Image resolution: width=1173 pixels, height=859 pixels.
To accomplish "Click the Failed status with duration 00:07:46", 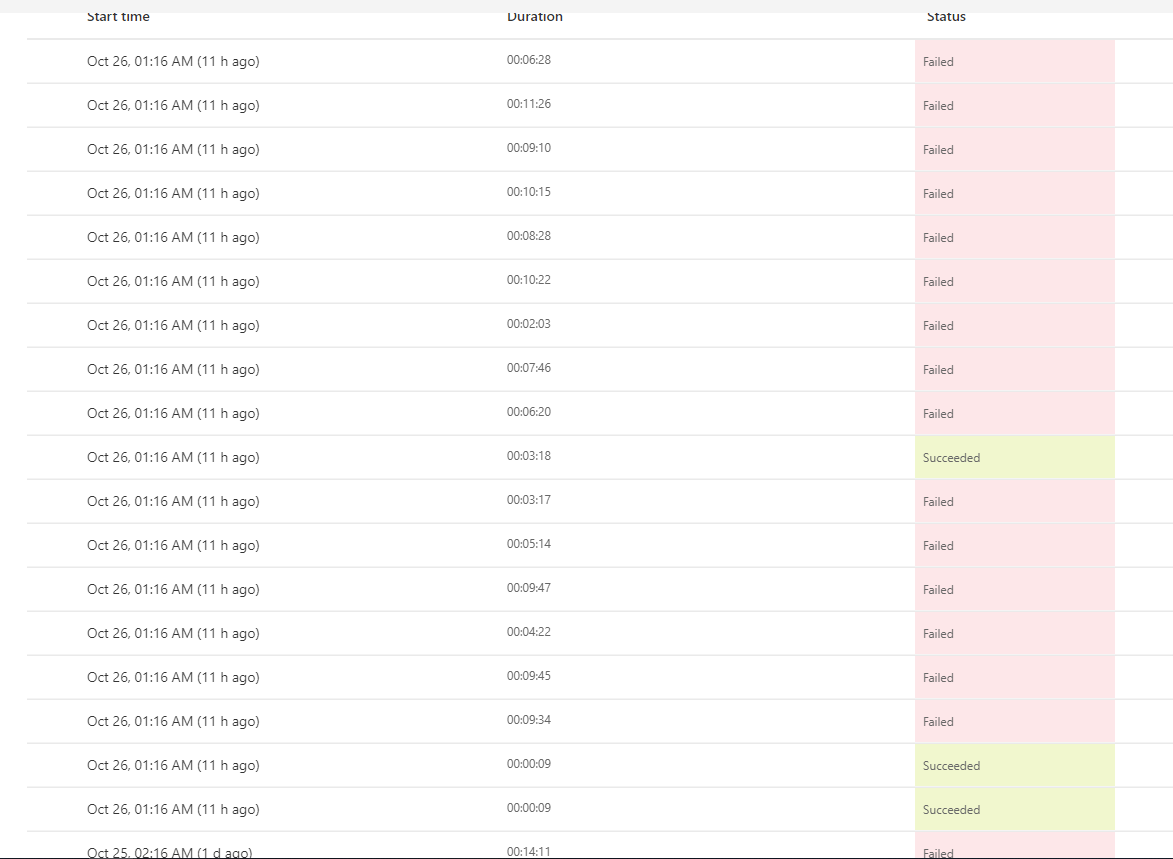I will [x=938, y=369].
